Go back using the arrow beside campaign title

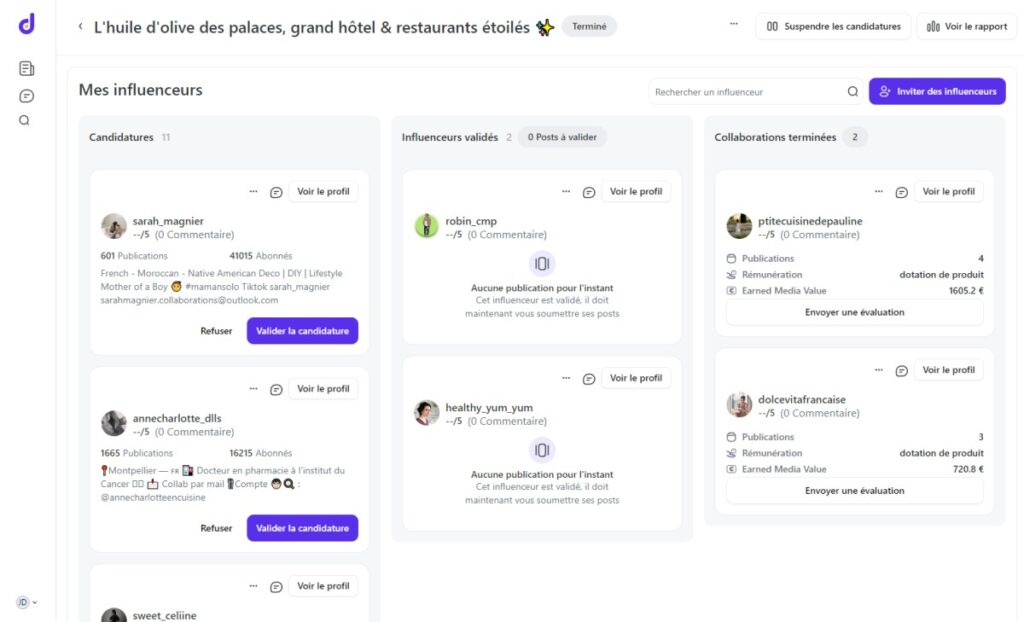(x=80, y=27)
